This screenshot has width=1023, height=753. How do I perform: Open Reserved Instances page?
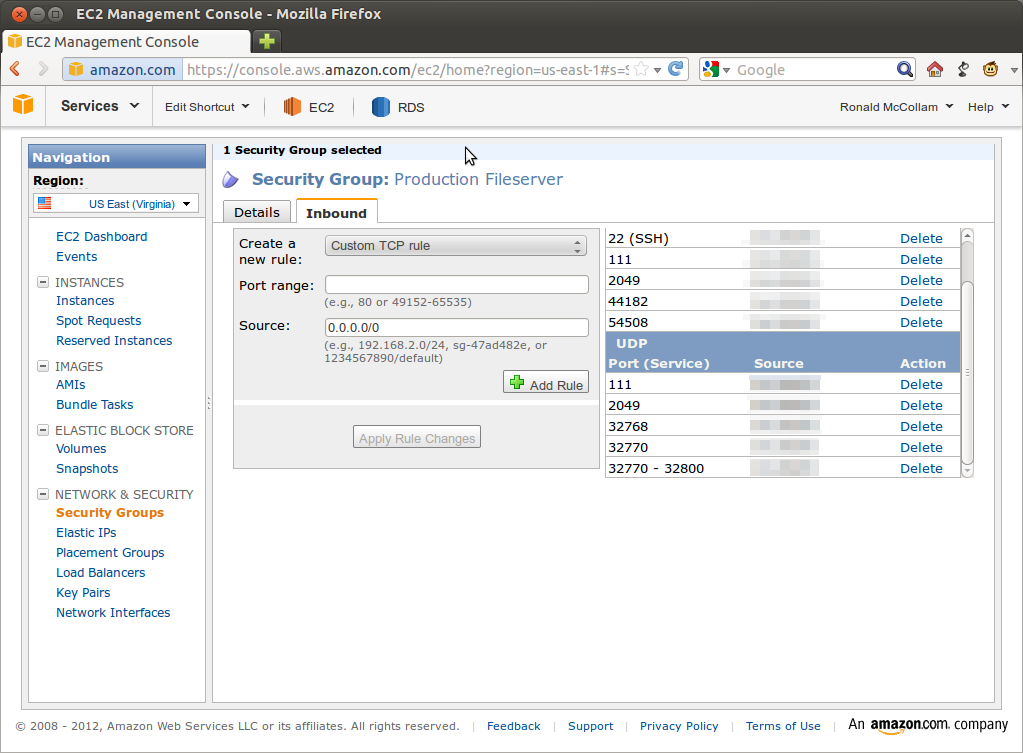click(x=114, y=341)
